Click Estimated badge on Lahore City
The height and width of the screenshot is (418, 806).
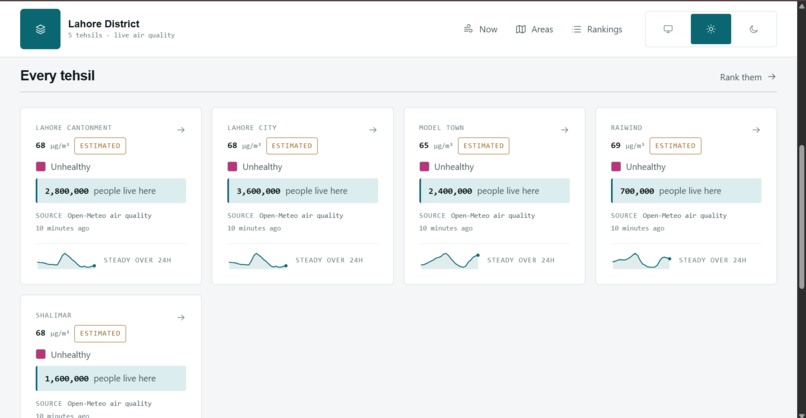pos(292,146)
